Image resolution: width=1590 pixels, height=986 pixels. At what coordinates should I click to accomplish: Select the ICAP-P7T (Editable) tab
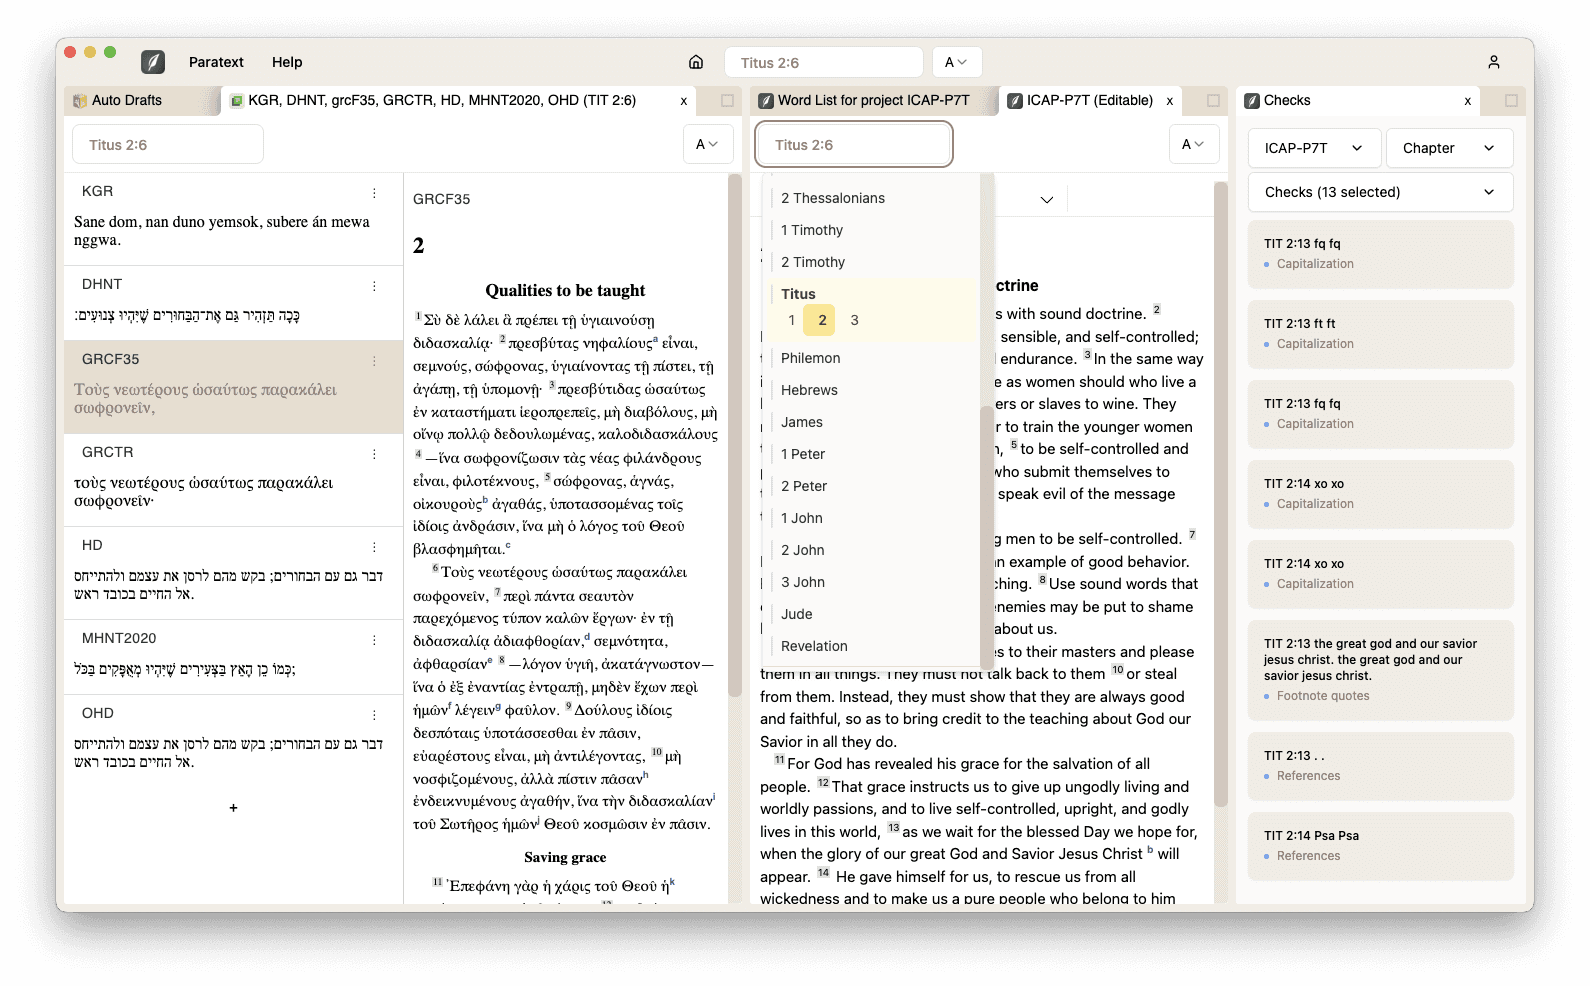click(1090, 101)
